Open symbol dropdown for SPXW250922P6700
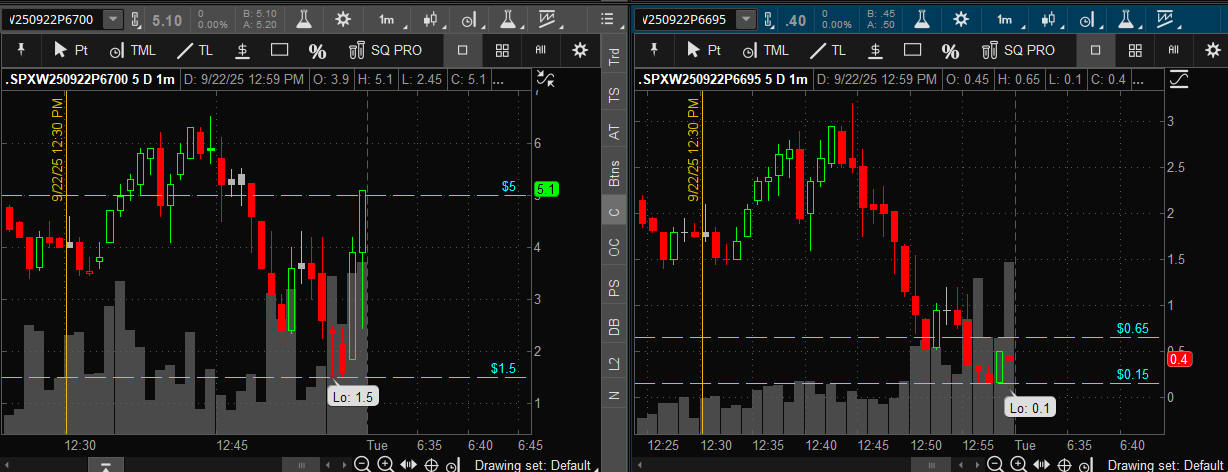The width and height of the screenshot is (1228, 472). tap(113, 19)
